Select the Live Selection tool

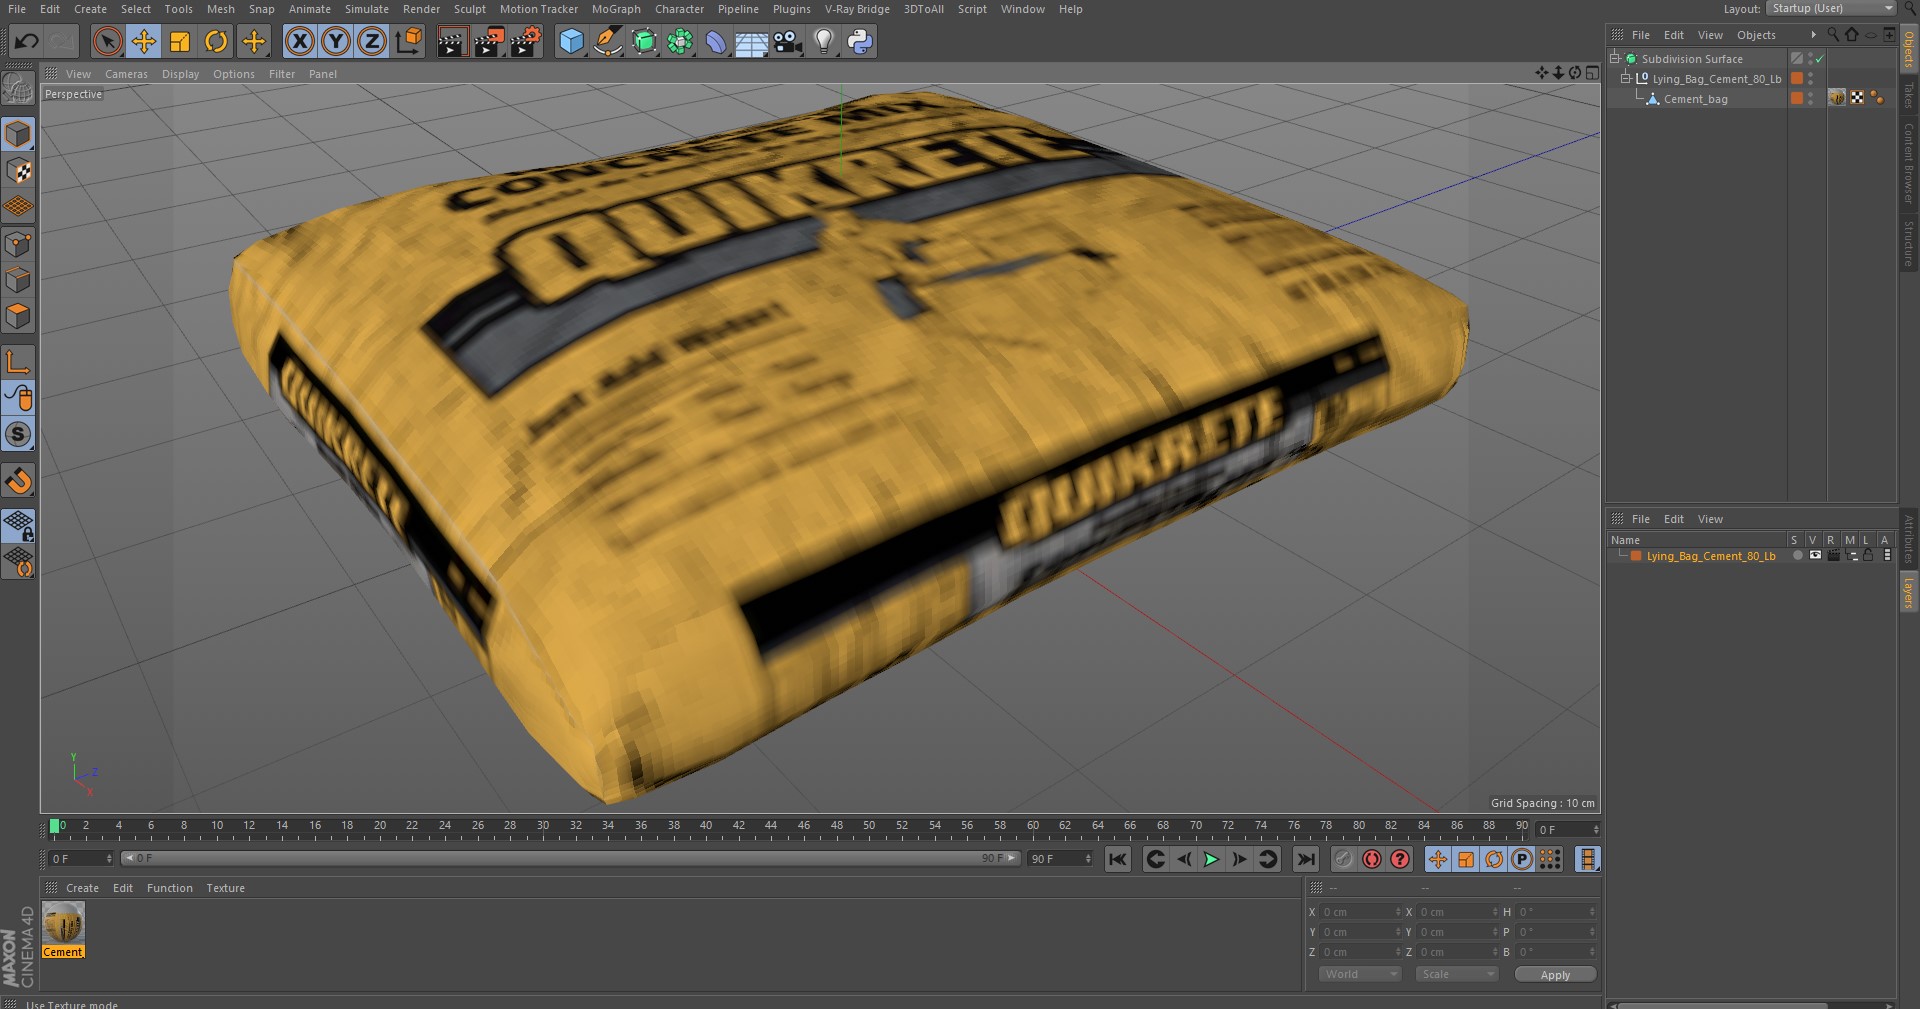(x=107, y=41)
